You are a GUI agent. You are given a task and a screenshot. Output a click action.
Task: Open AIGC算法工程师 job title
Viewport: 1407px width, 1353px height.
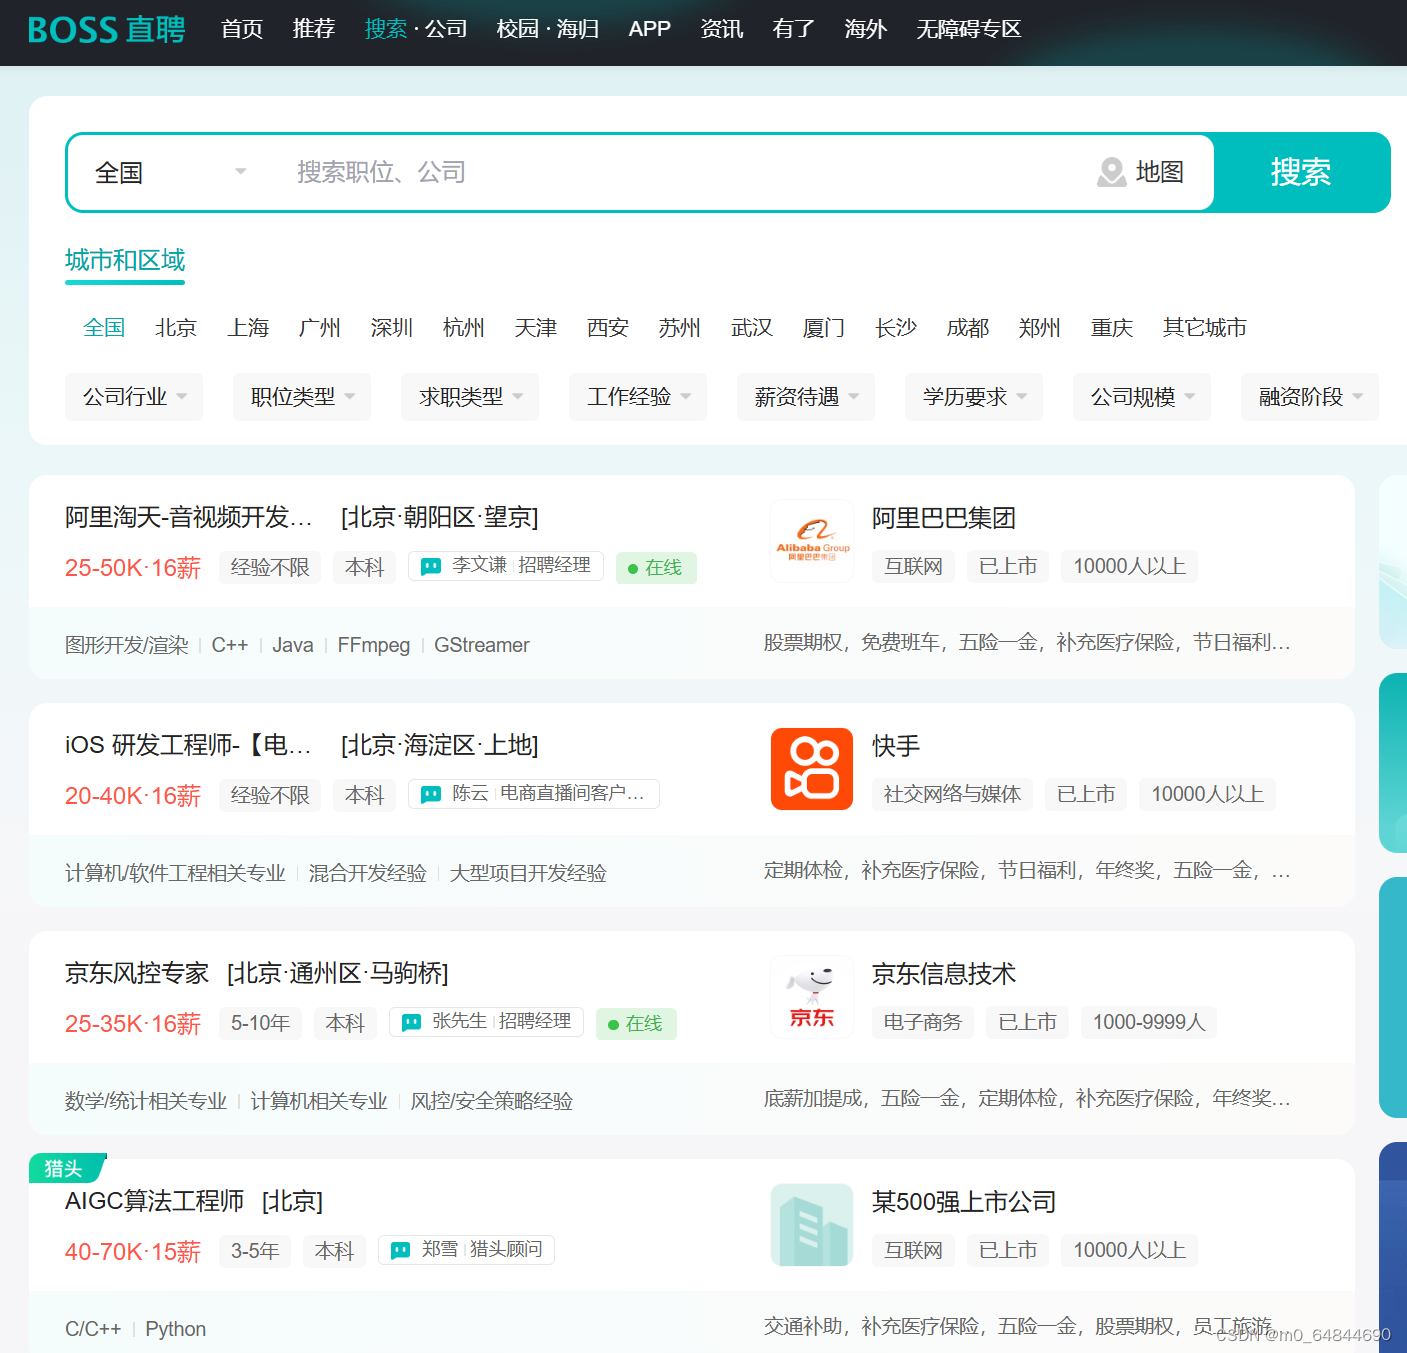pyautogui.click(x=155, y=1201)
